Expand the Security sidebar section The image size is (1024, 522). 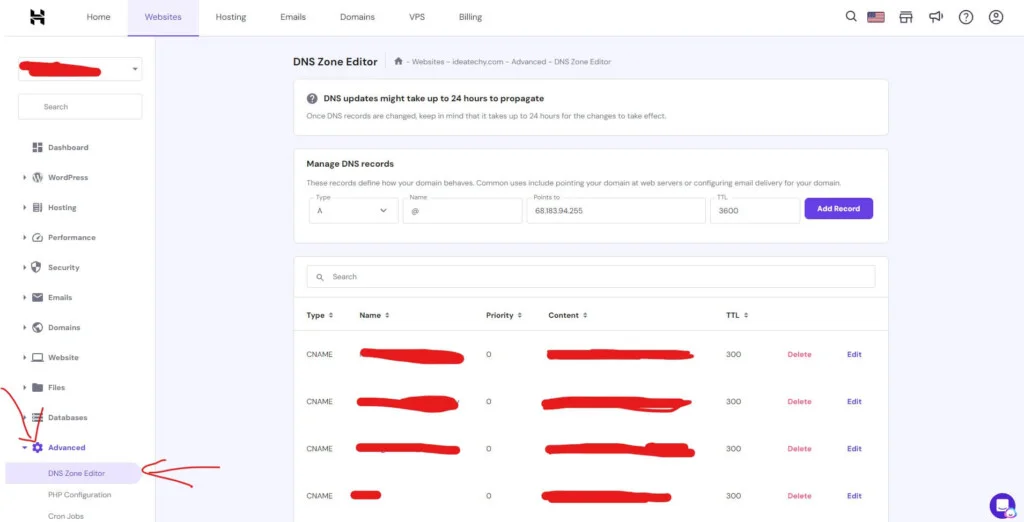pos(25,268)
